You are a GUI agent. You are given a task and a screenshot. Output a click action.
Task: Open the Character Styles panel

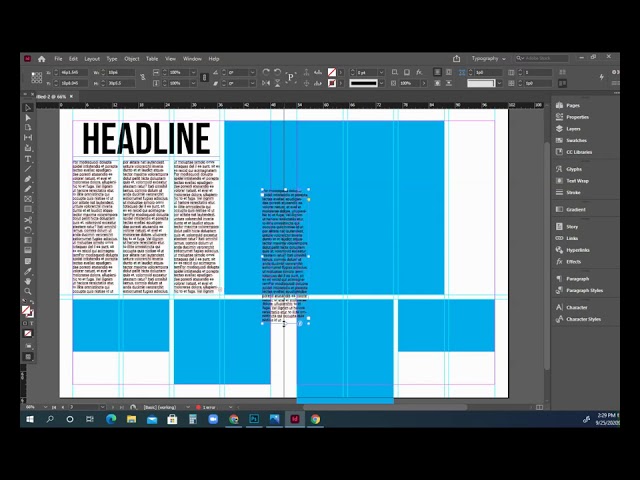click(x=584, y=319)
